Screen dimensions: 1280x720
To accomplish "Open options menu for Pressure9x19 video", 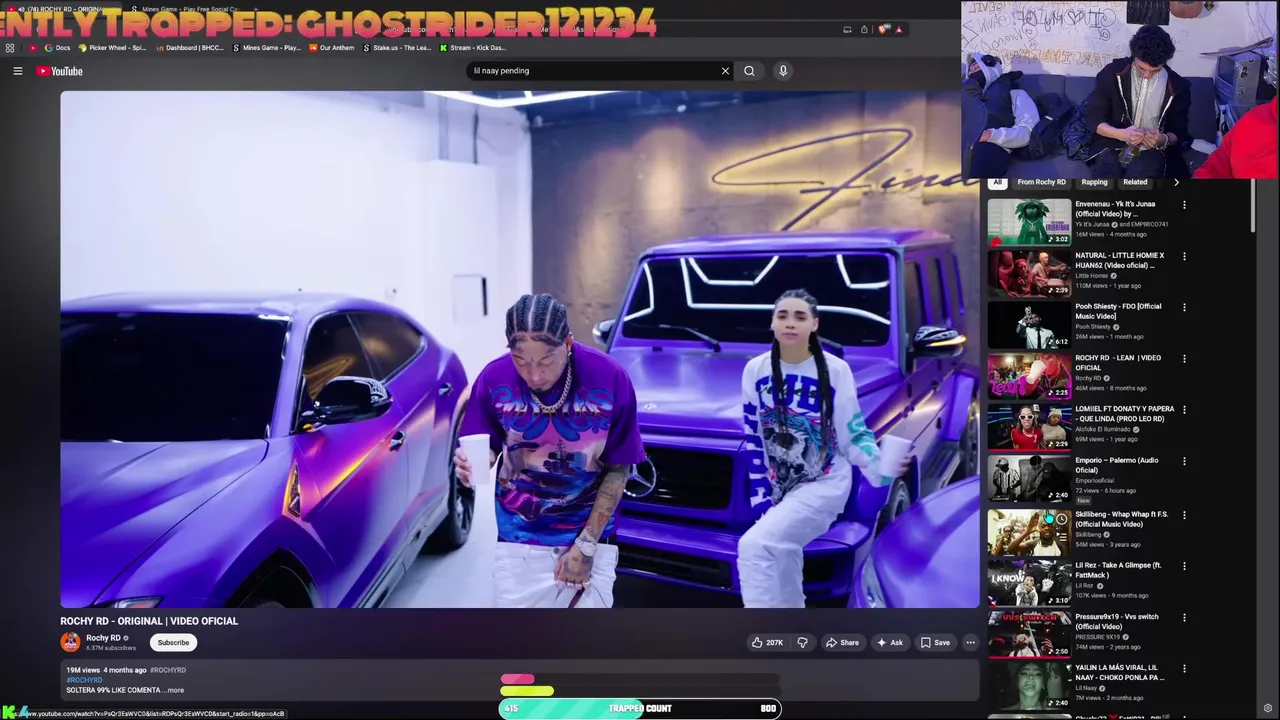I will [x=1184, y=617].
